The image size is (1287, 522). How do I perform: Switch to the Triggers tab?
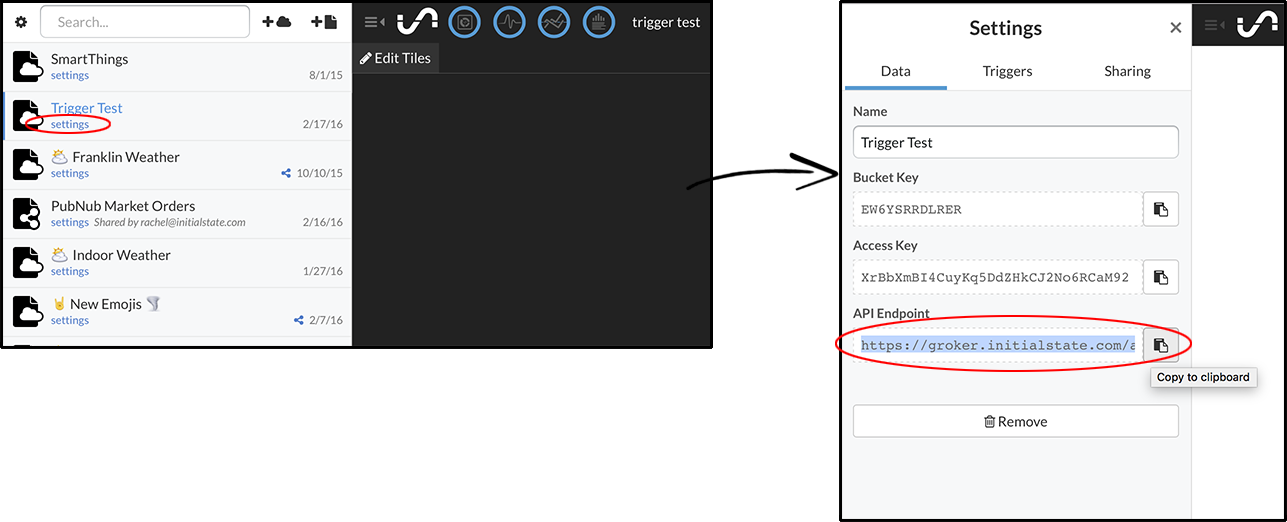coord(1007,71)
